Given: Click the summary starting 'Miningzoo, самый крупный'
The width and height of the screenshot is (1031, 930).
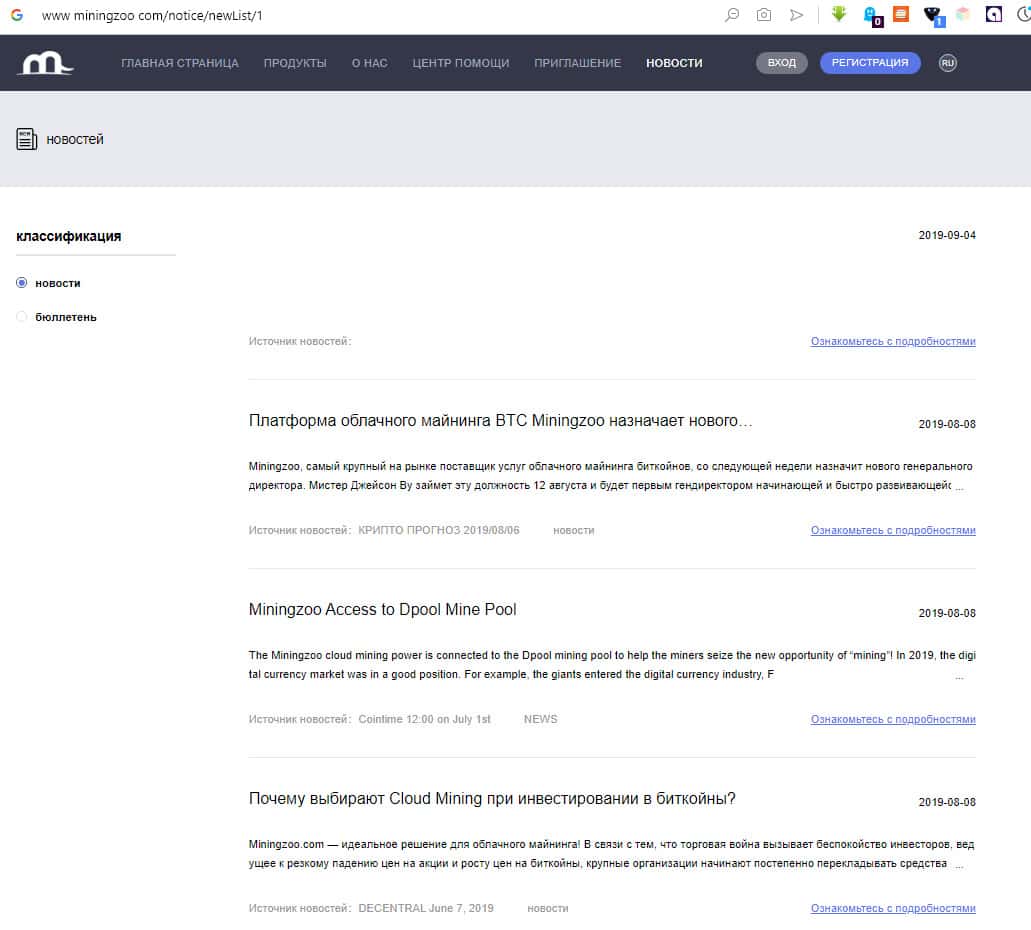Looking at the screenshot, I should coord(611,476).
